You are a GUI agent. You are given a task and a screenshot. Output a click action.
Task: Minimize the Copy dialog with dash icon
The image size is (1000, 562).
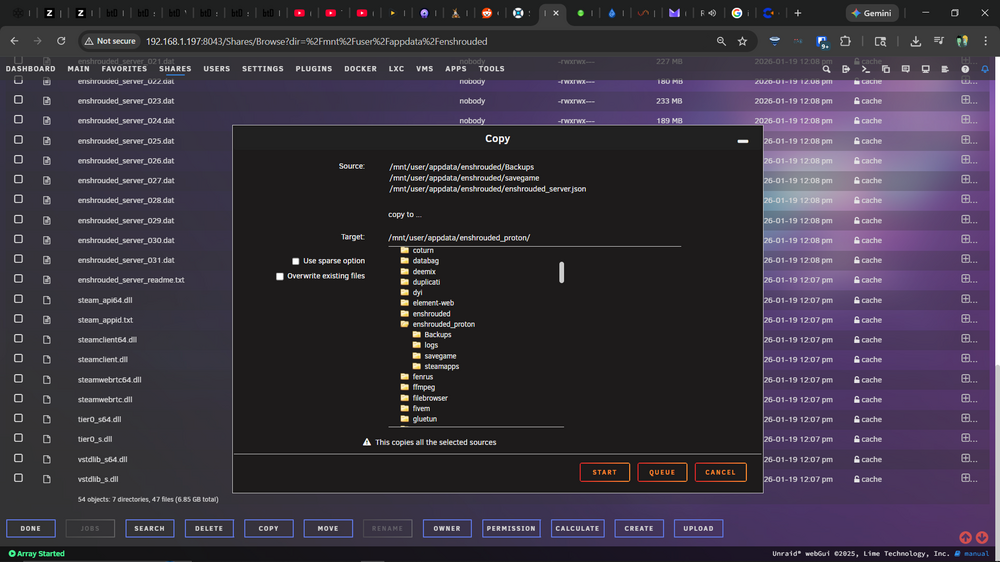click(x=743, y=141)
